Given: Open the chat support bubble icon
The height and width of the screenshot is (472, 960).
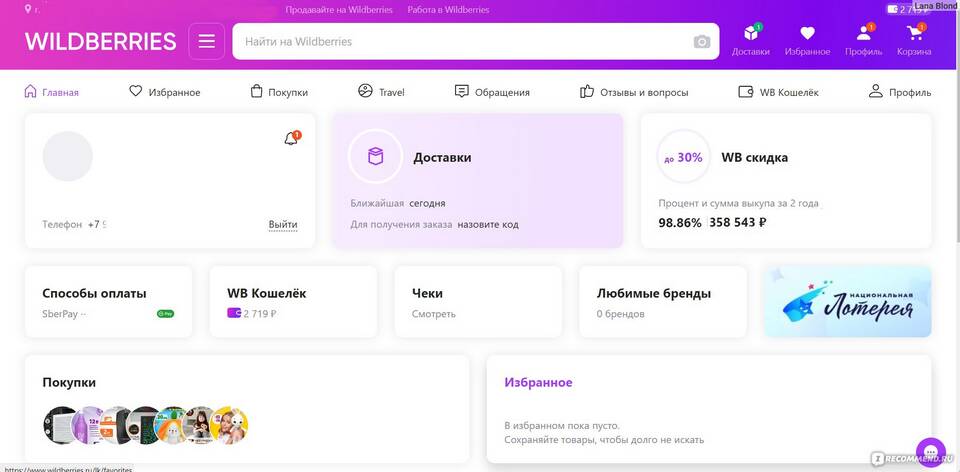Looking at the screenshot, I should pos(930,451).
